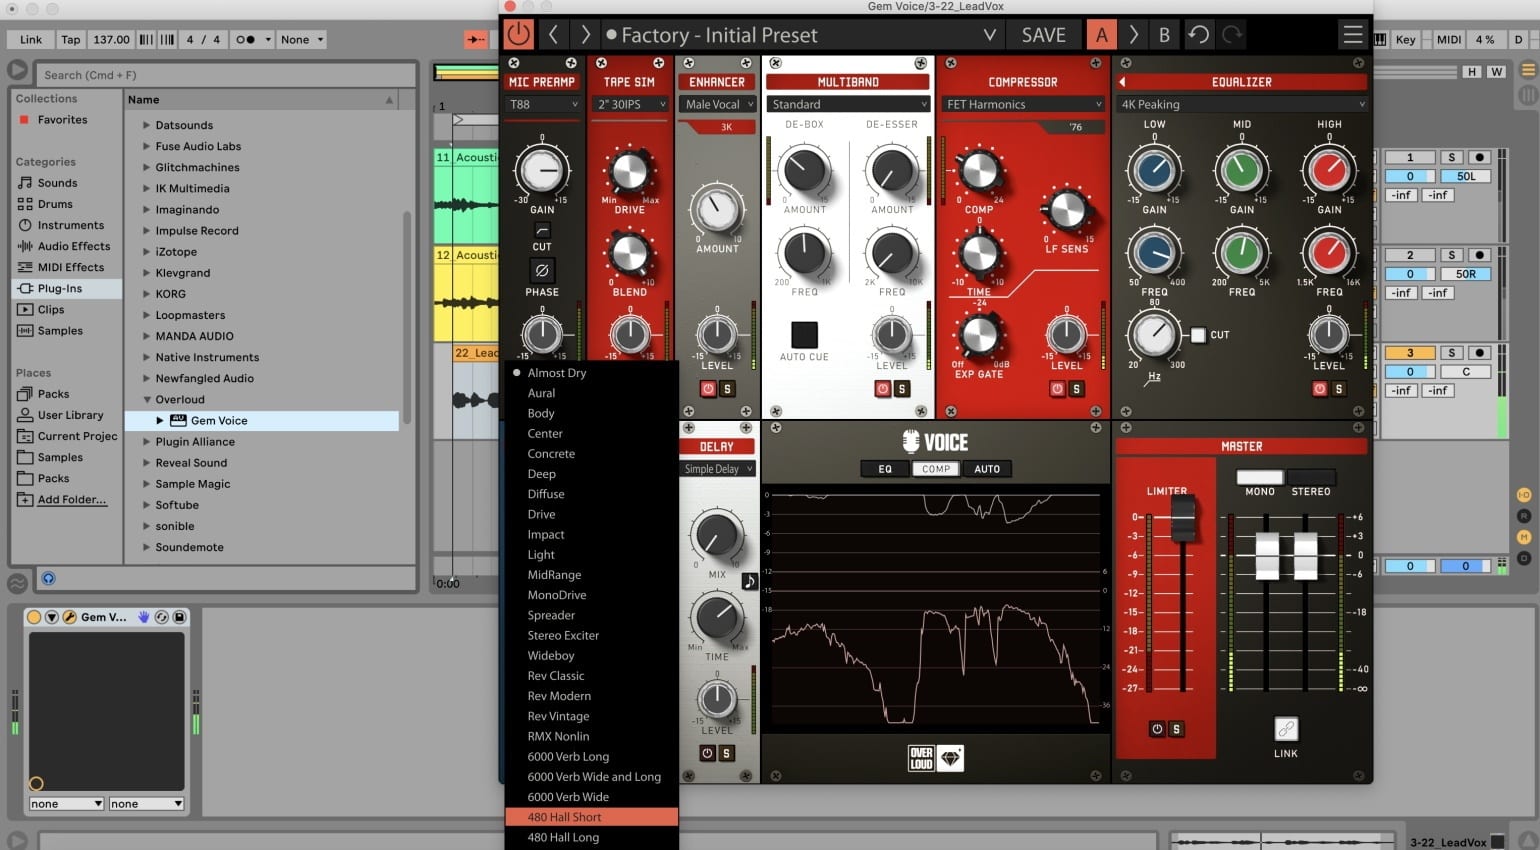Open the Clips category in the browser
1540x850 pixels.
51,309
